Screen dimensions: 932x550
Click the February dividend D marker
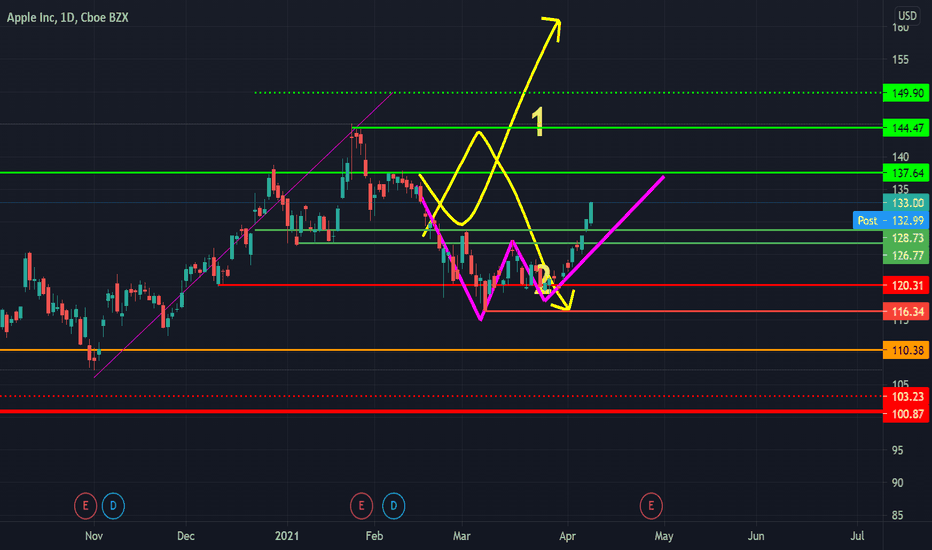tap(393, 506)
